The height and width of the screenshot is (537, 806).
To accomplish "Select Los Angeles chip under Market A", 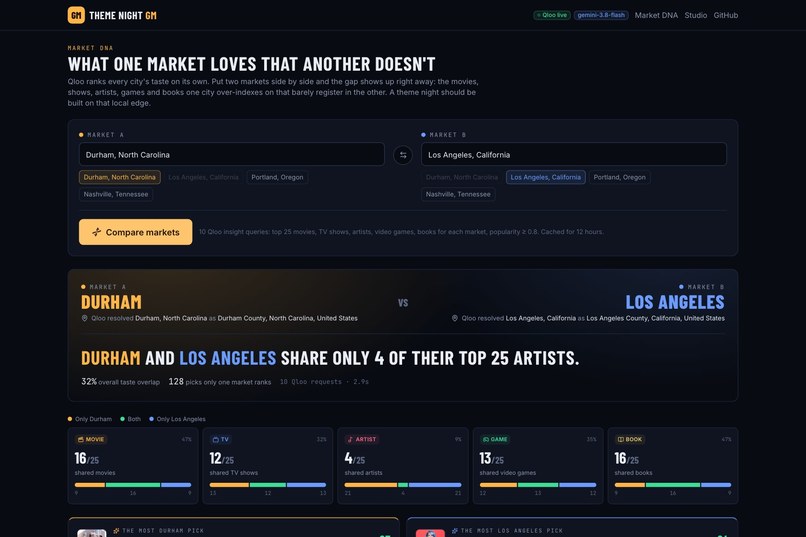I will (204, 177).
